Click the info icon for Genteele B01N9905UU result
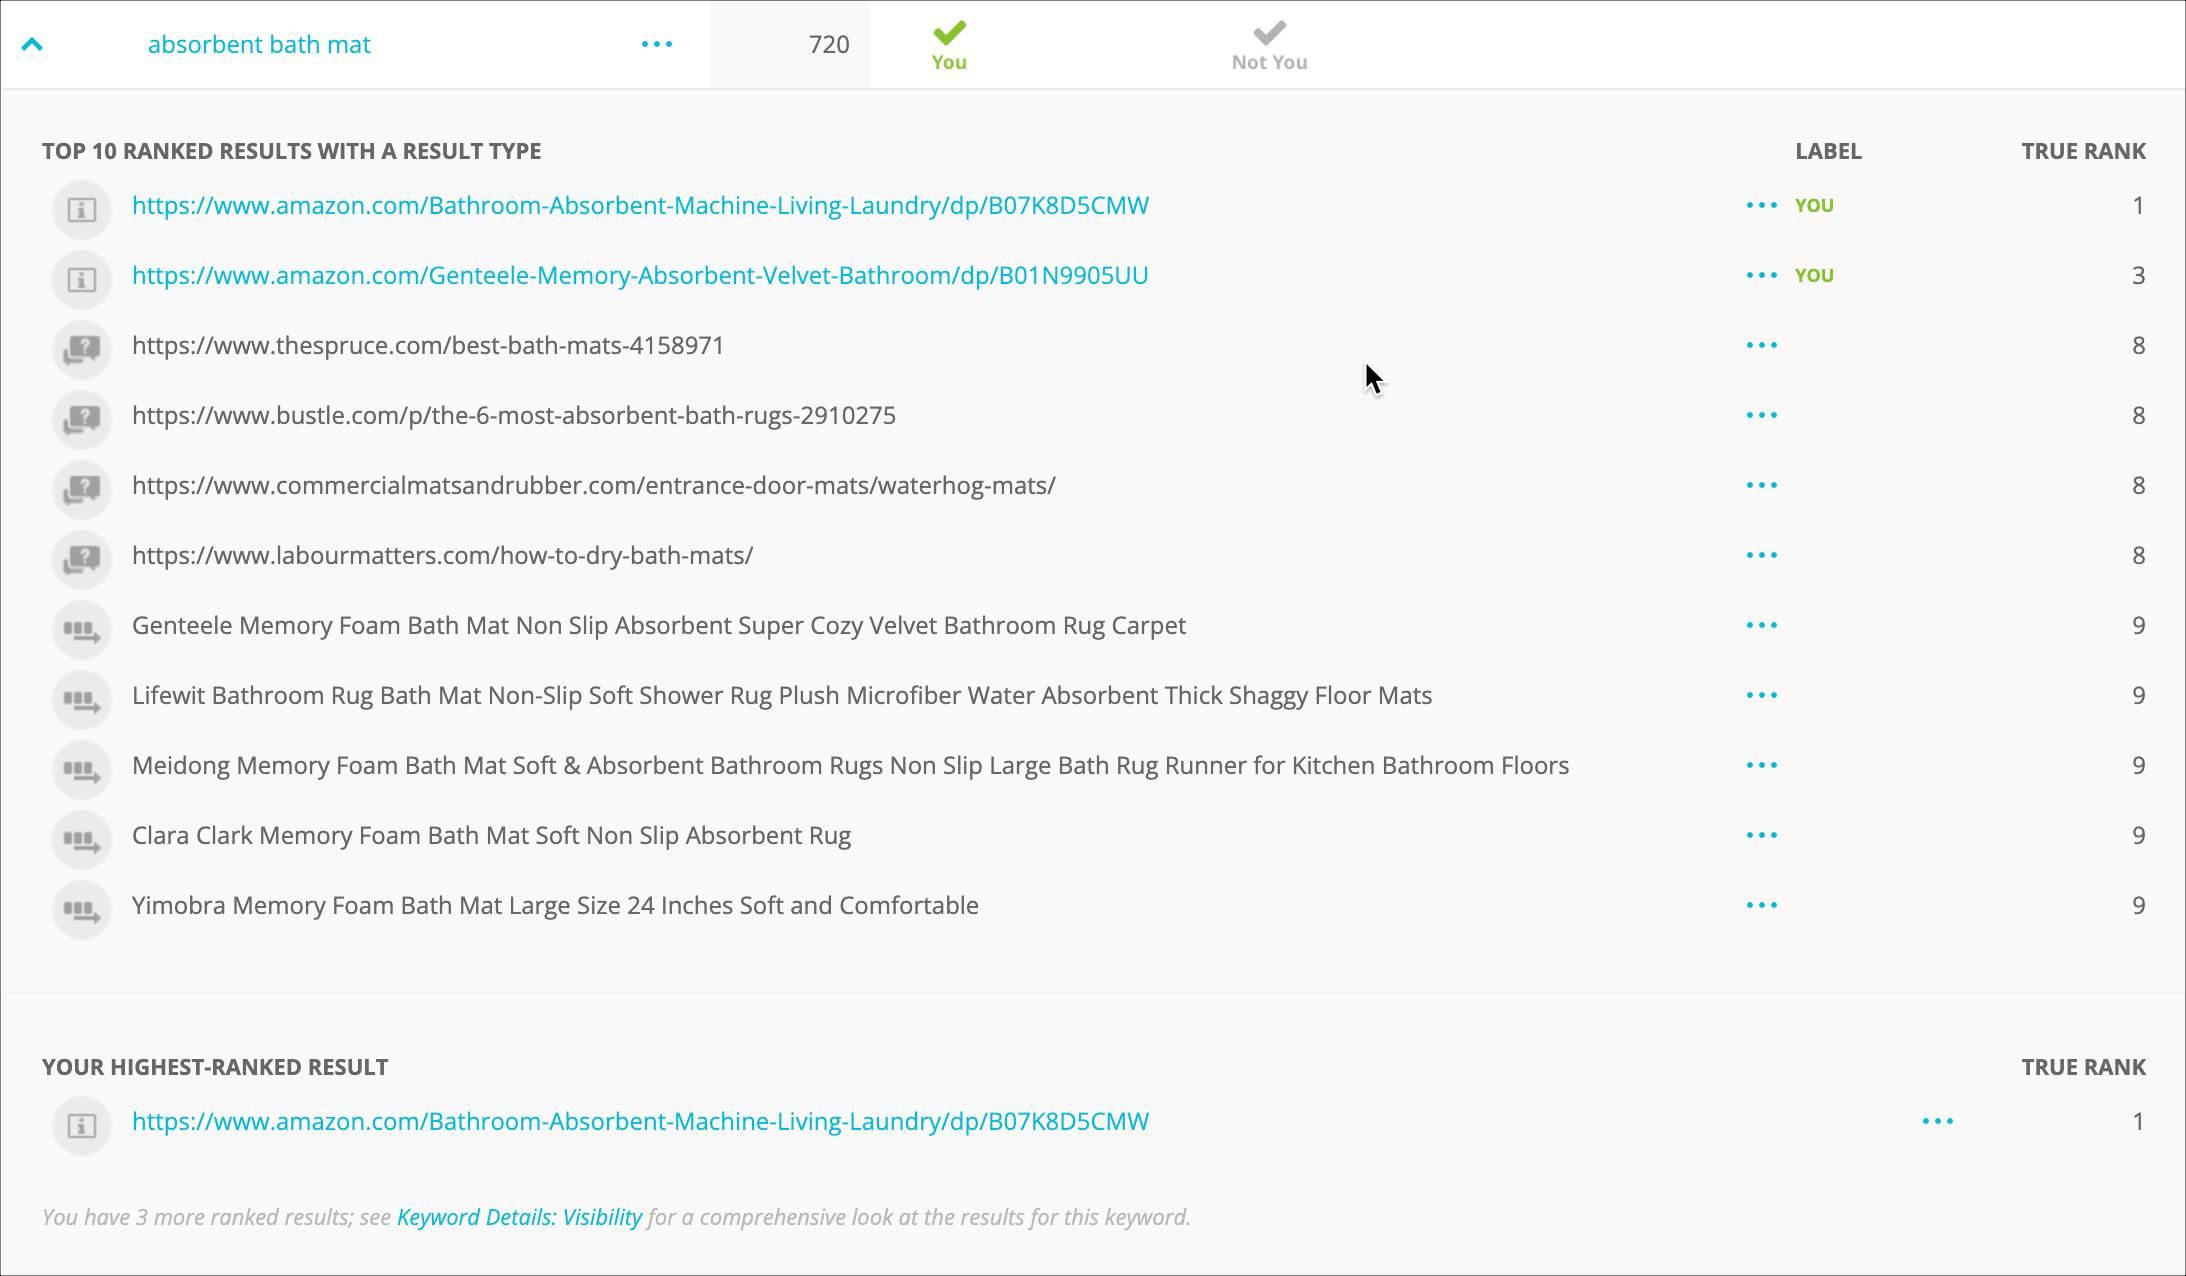Image resolution: width=2186 pixels, height=1276 pixels. pos(81,279)
